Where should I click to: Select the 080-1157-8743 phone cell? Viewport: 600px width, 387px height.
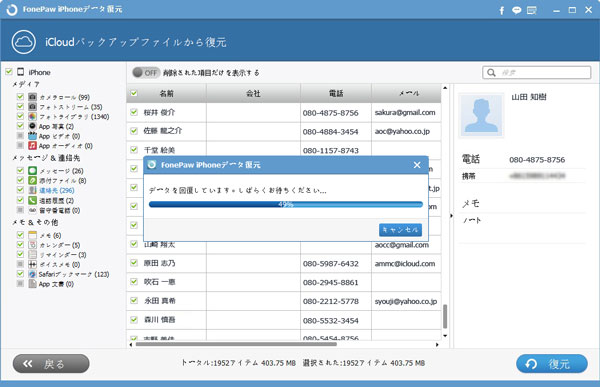[336, 150]
